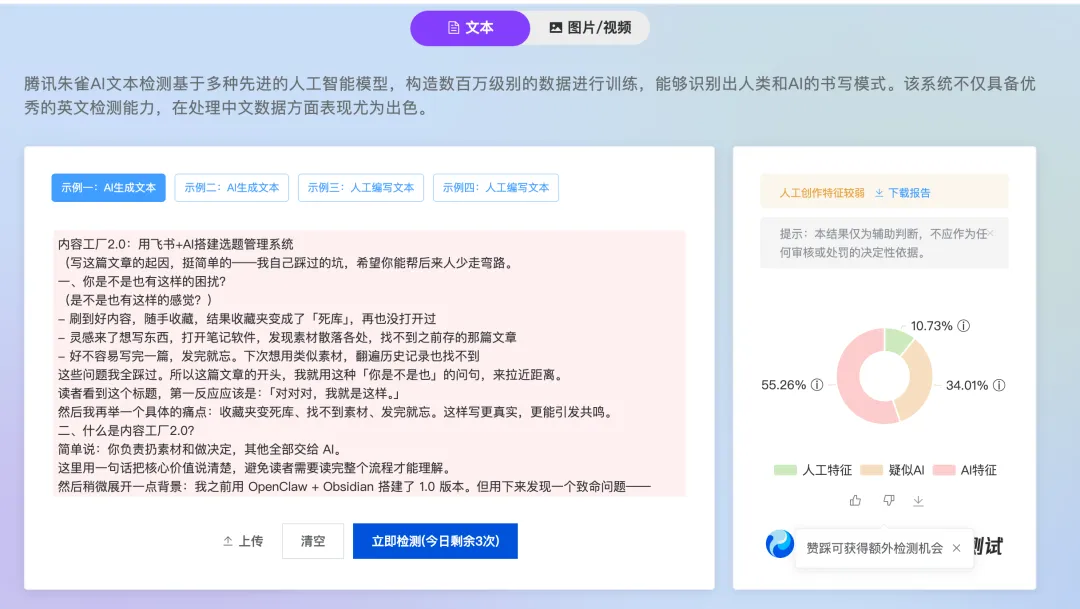This screenshot has width=1080, height=609.
Task: Switch to the 文本 tab
Action: tap(470, 28)
